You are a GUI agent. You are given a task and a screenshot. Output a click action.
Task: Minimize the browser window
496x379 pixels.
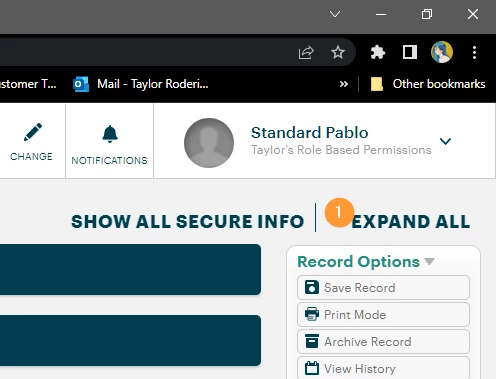point(381,14)
